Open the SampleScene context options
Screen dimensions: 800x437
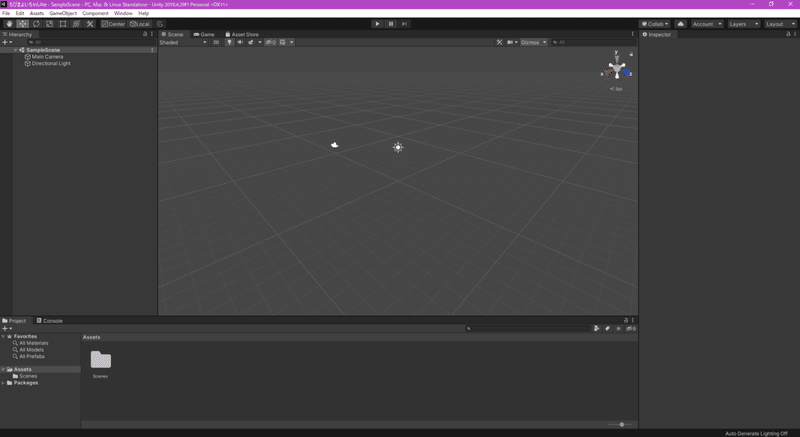pyautogui.click(x=152, y=50)
